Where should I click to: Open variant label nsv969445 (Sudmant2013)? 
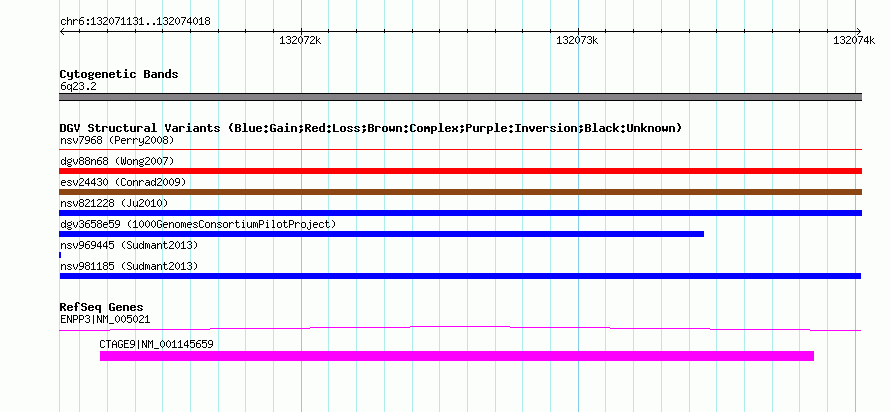(x=129, y=245)
